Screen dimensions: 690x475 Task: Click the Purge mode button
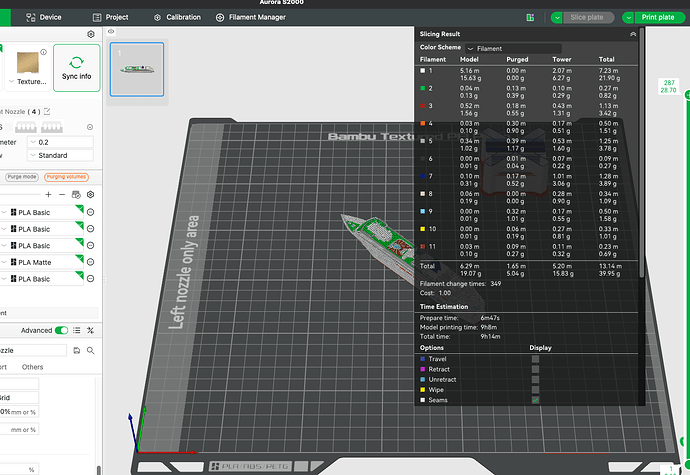point(22,177)
